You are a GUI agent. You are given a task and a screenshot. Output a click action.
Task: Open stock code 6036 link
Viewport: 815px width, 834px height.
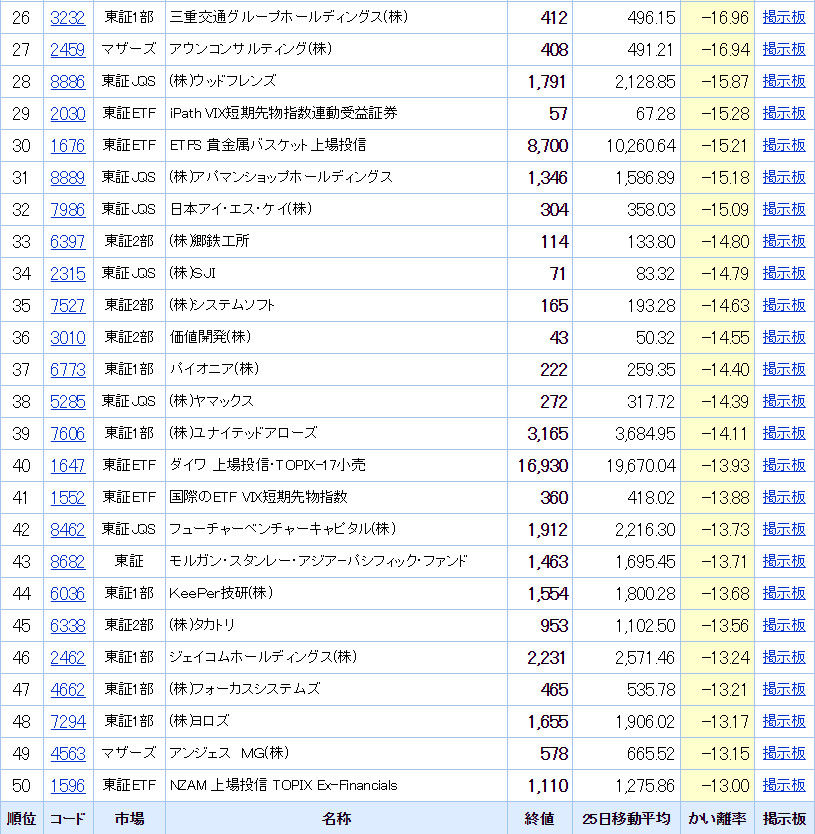tap(68, 594)
